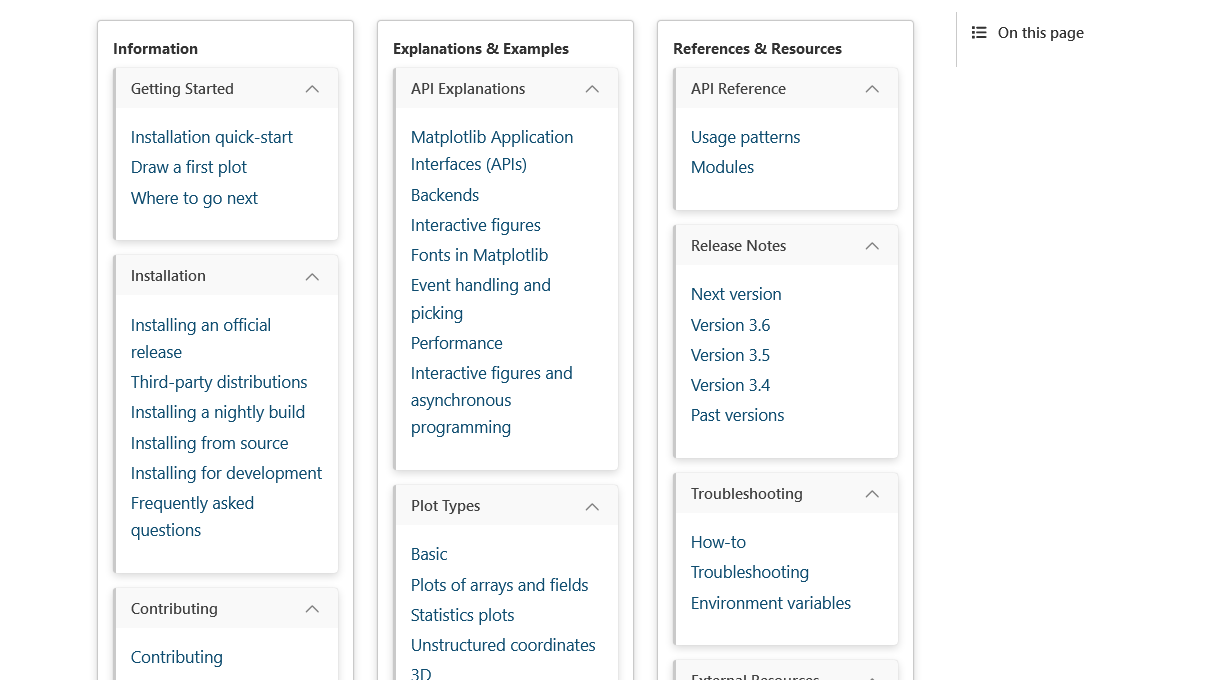
Task: Click the Explanations & Examples heading
Action: 481,49
